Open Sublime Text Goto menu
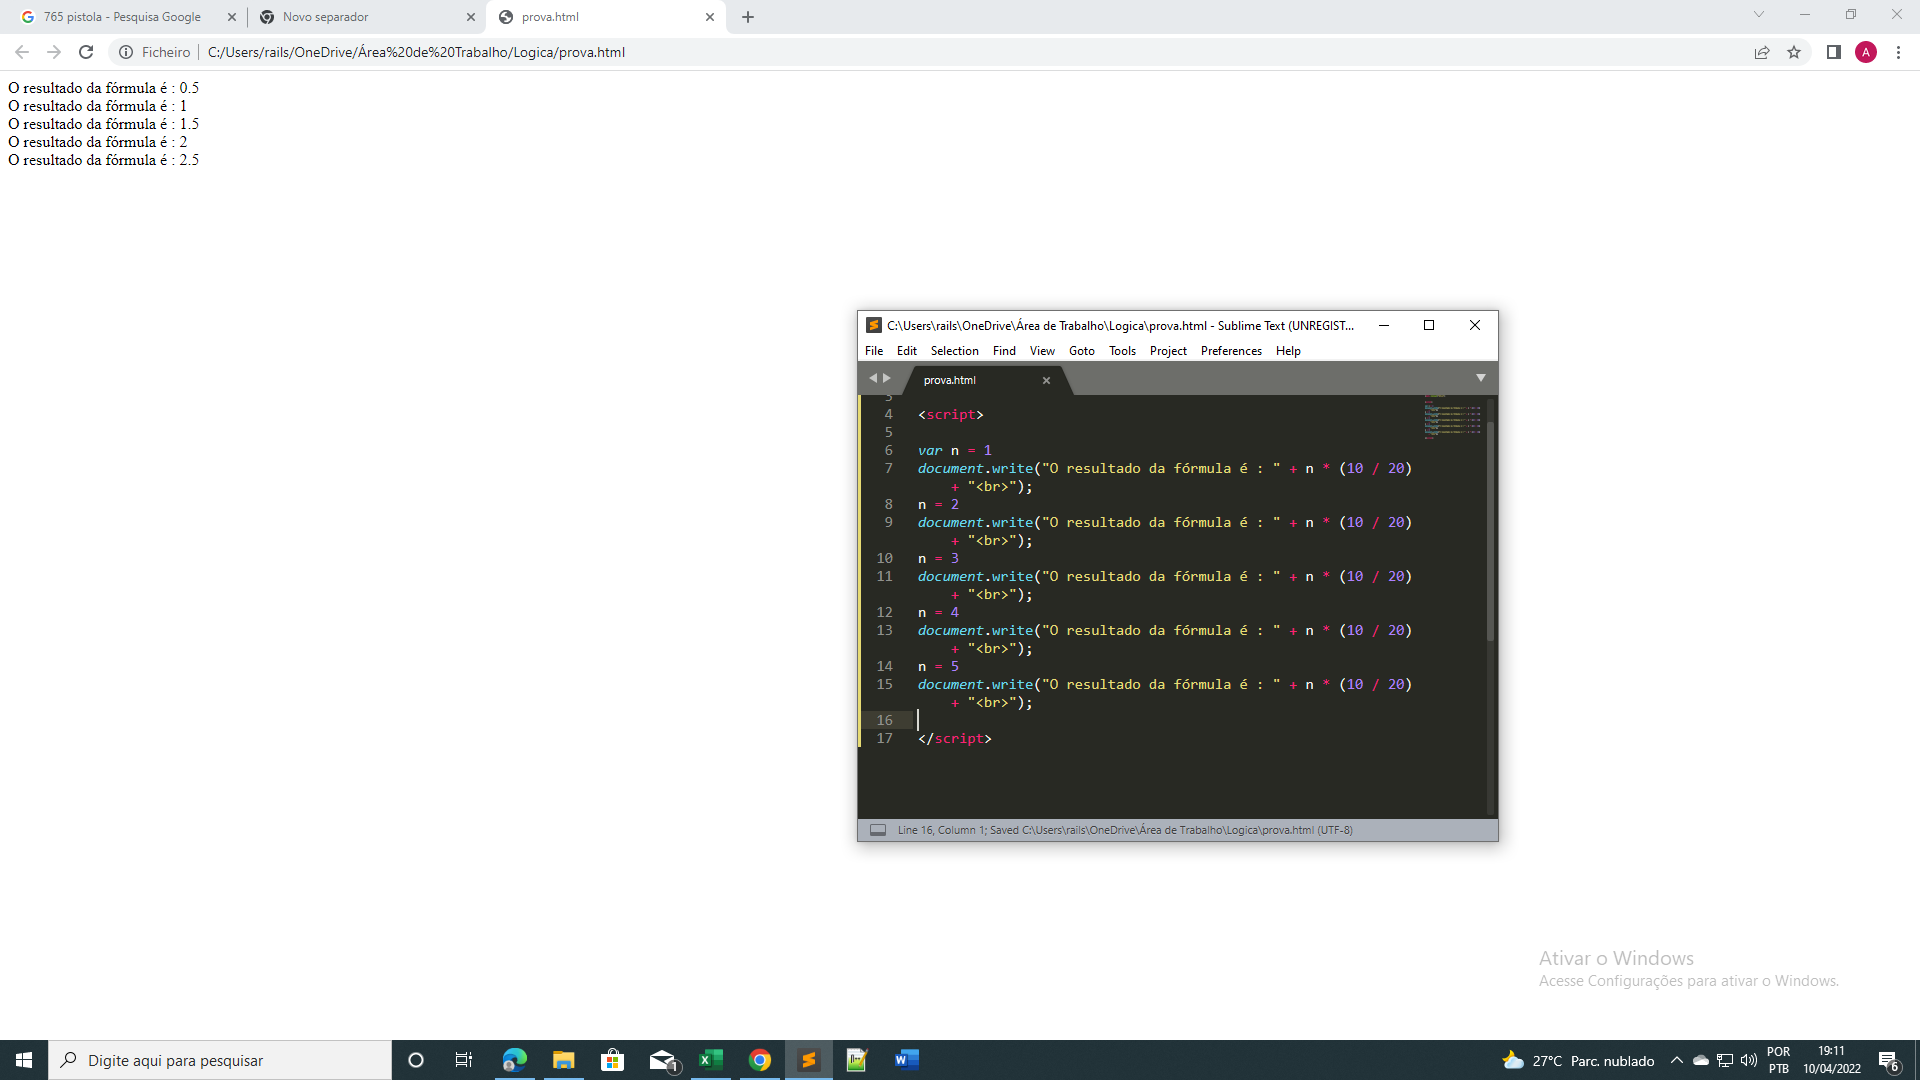 (x=1082, y=351)
